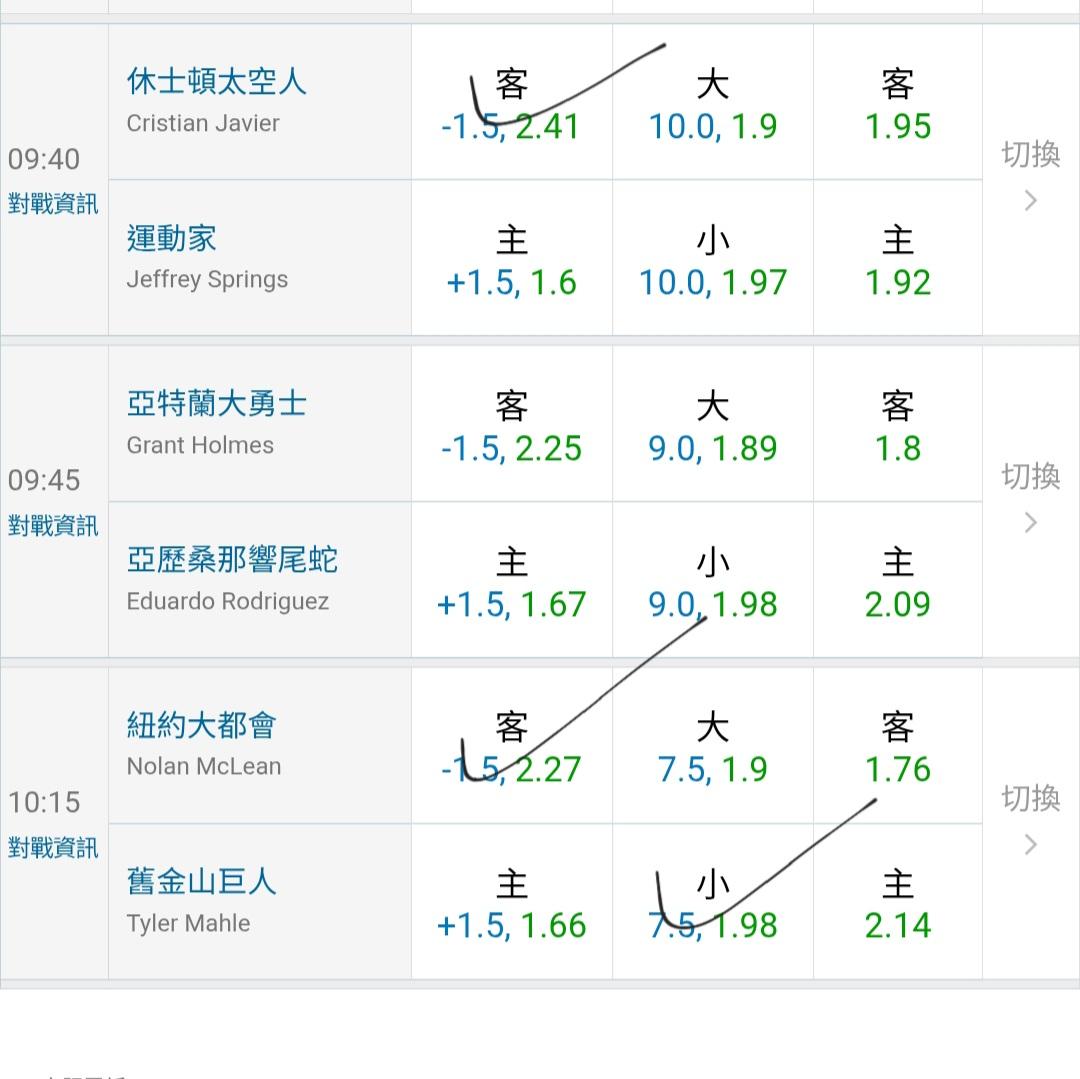Select 運動家 home handicap +1.5, 1.6
1080x1079 pixels.
point(511,260)
